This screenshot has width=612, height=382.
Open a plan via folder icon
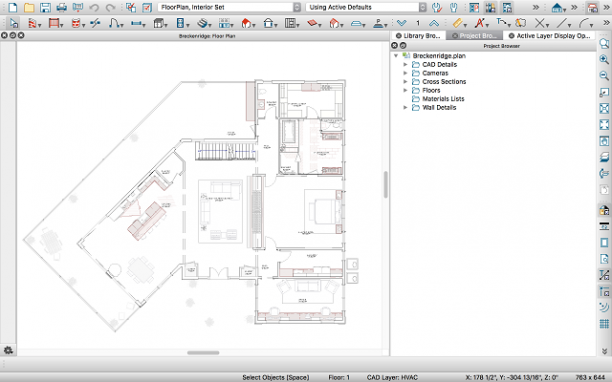[x=29, y=7]
